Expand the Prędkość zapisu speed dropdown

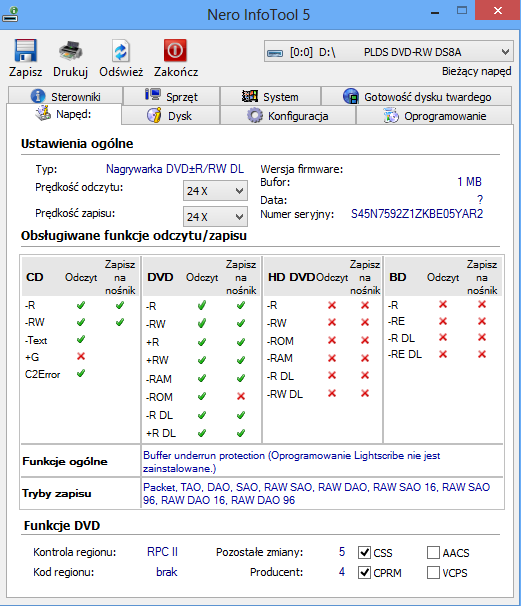tap(215, 217)
